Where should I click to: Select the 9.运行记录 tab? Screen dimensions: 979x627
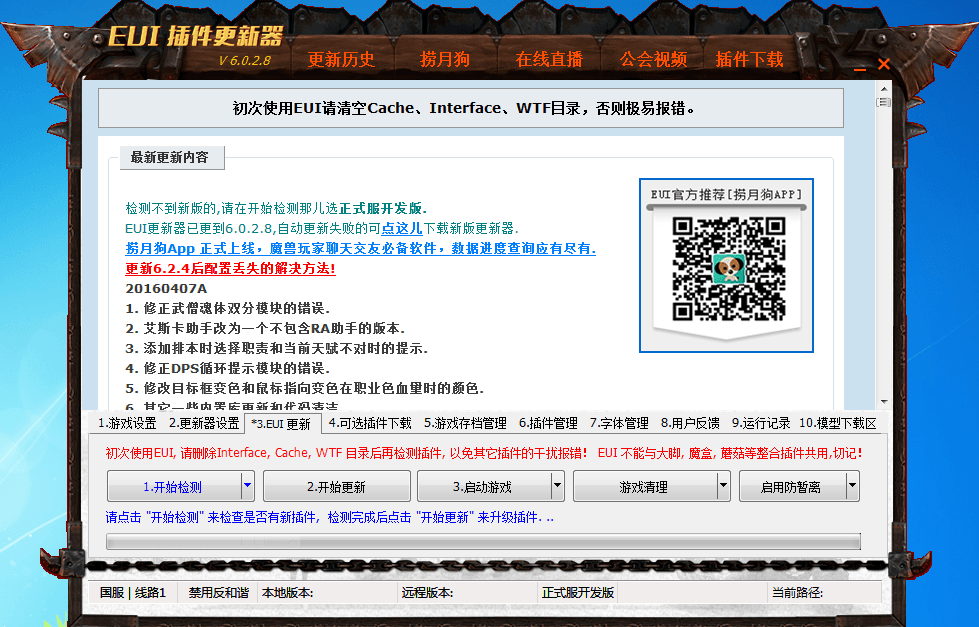pyautogui.click(x=760, y=423)
